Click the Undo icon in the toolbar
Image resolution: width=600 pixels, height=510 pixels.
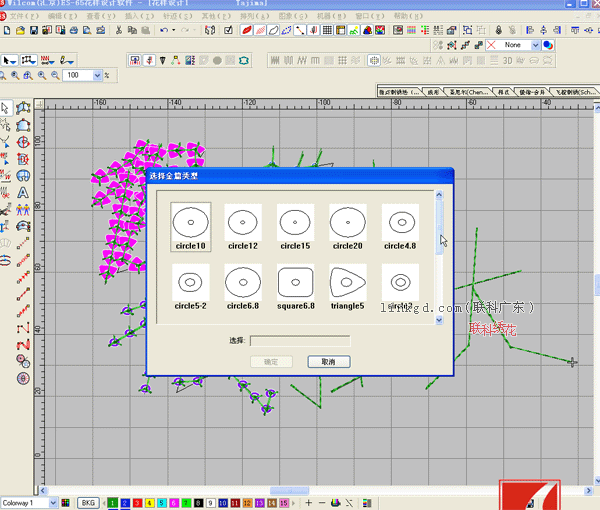click(163, 31)
